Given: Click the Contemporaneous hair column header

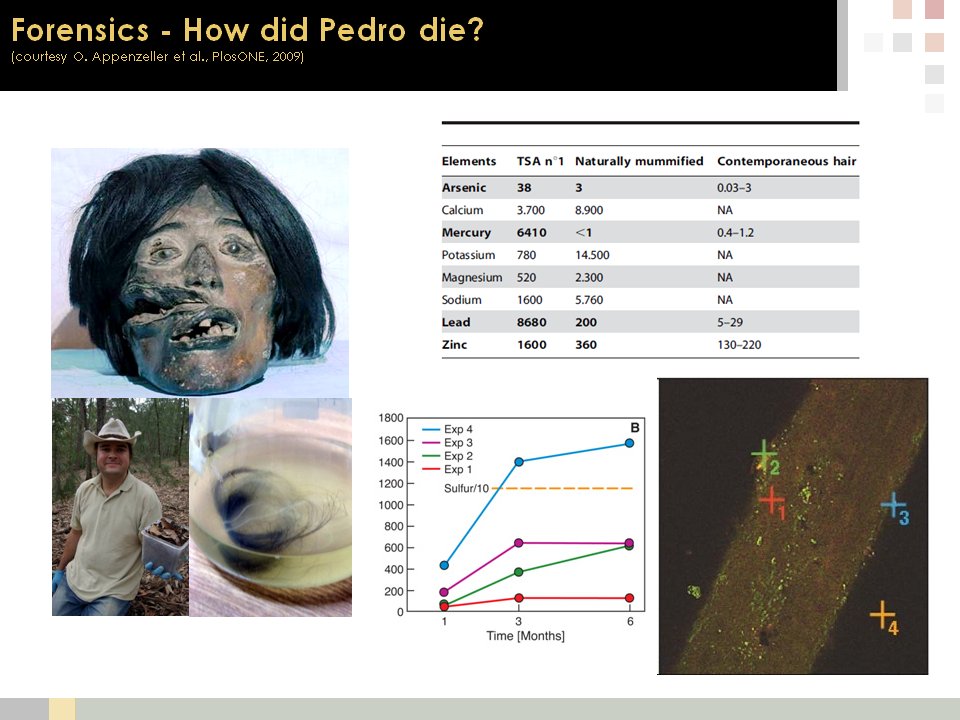Looking at the screenshot, I should [786, 161].
